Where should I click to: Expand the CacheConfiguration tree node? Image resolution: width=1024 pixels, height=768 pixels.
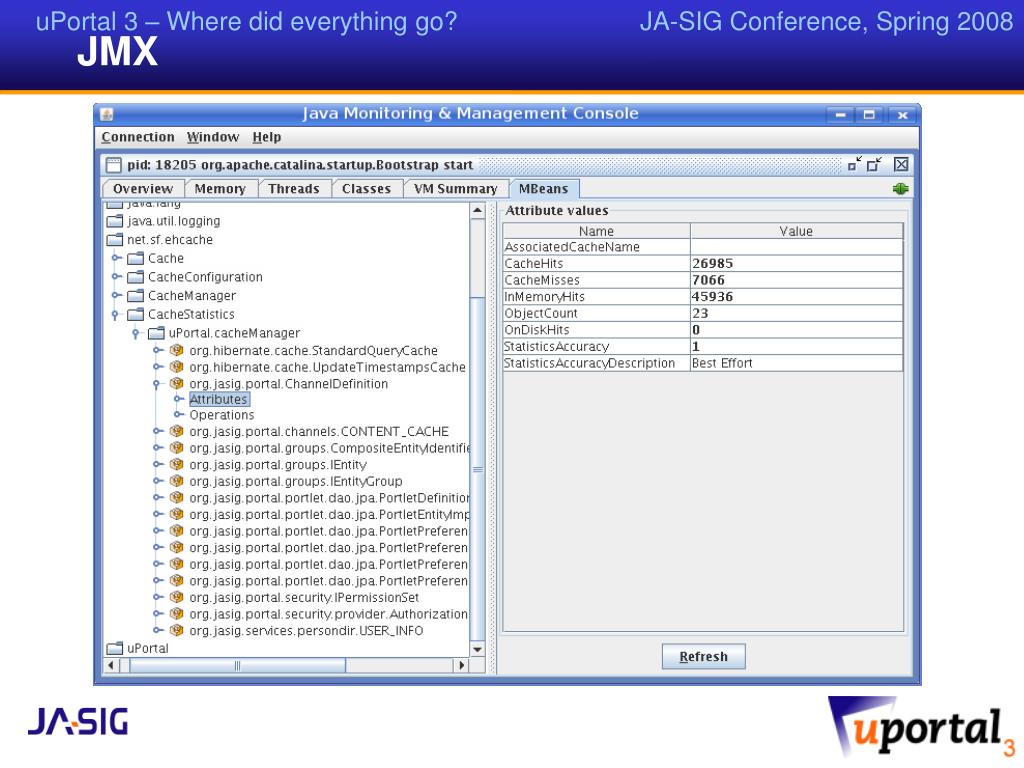[116, 277]
